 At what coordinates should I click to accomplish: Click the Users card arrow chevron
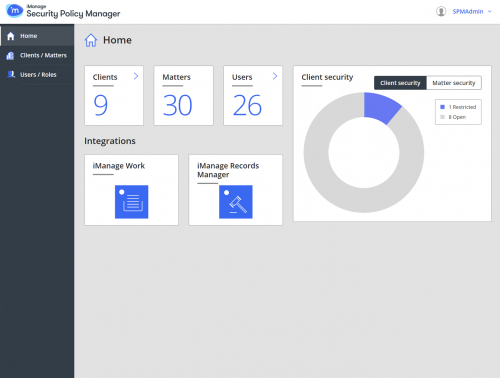pyautogui.click(x=275, y=76)
